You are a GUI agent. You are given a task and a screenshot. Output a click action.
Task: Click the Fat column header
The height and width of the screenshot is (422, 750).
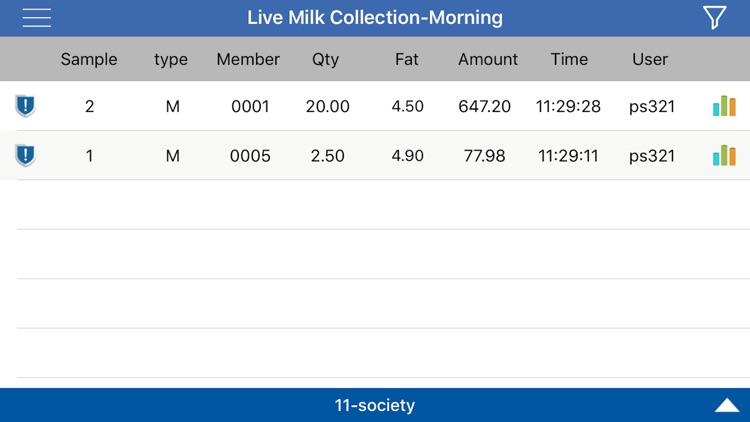tap(407, 59)
